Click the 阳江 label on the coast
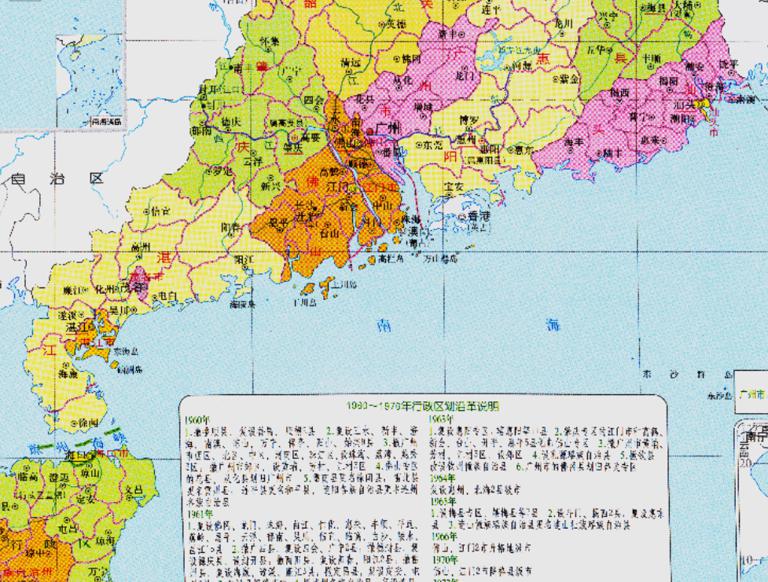 coord(243,259)
